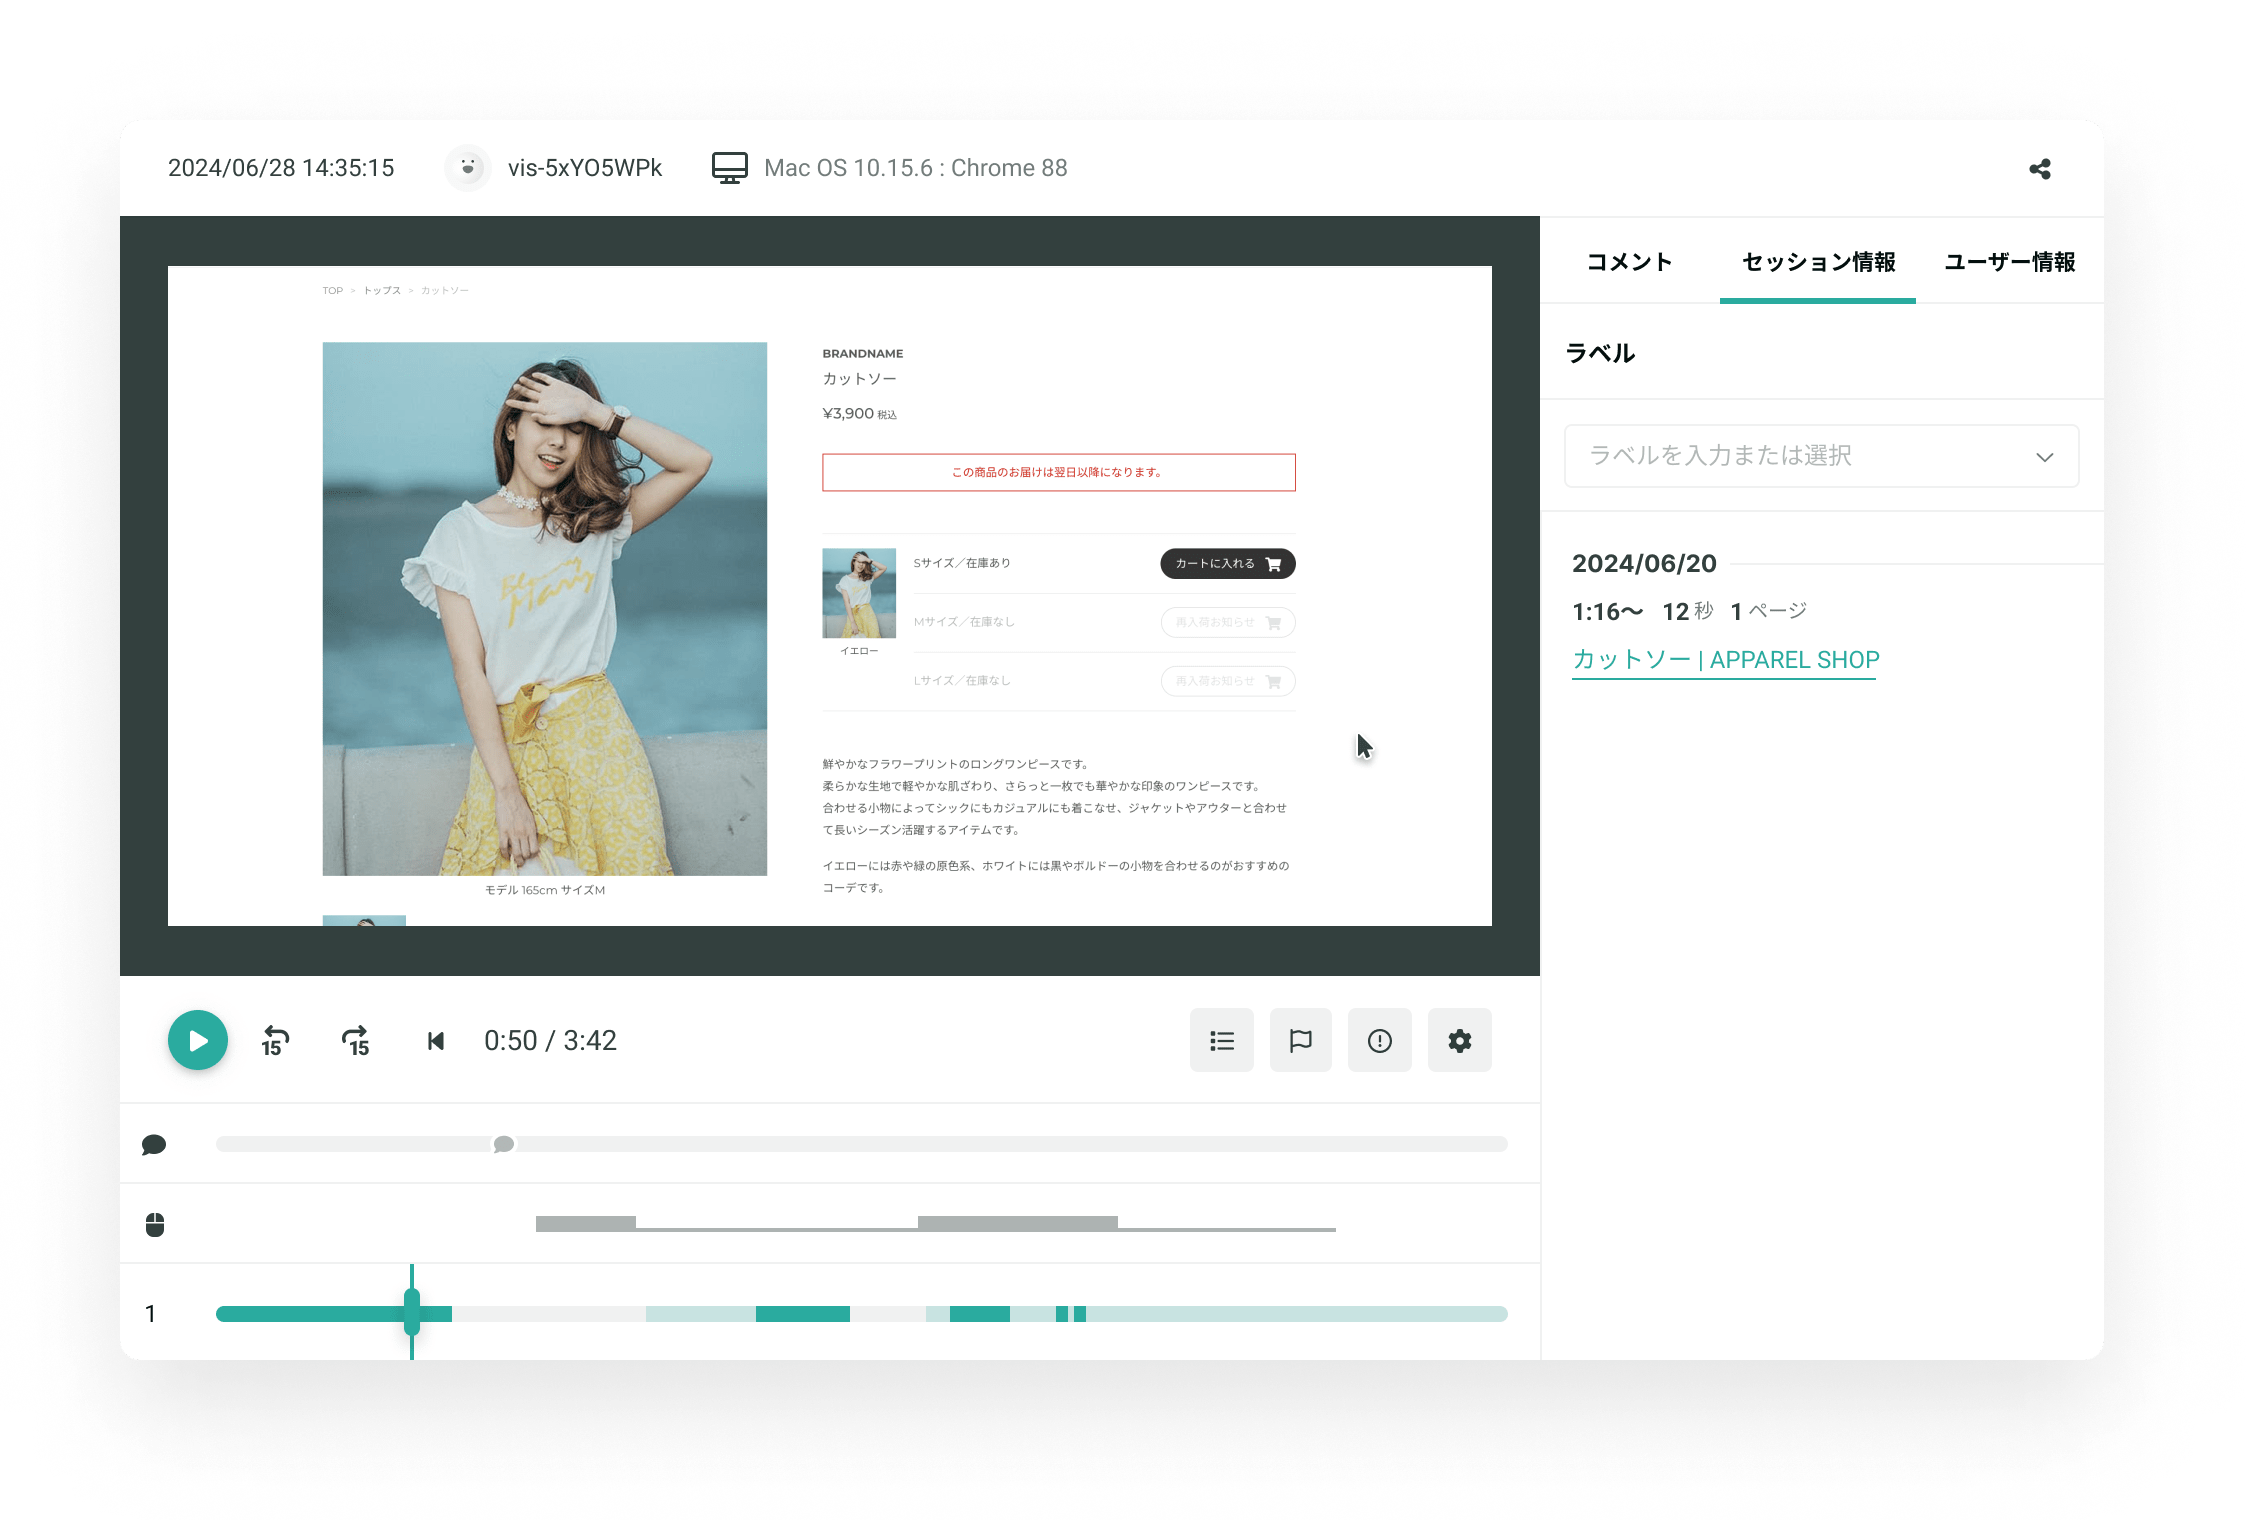Rewind 15 seconds
The width and height of the screenshot is (2264, 1520).
275,1041
